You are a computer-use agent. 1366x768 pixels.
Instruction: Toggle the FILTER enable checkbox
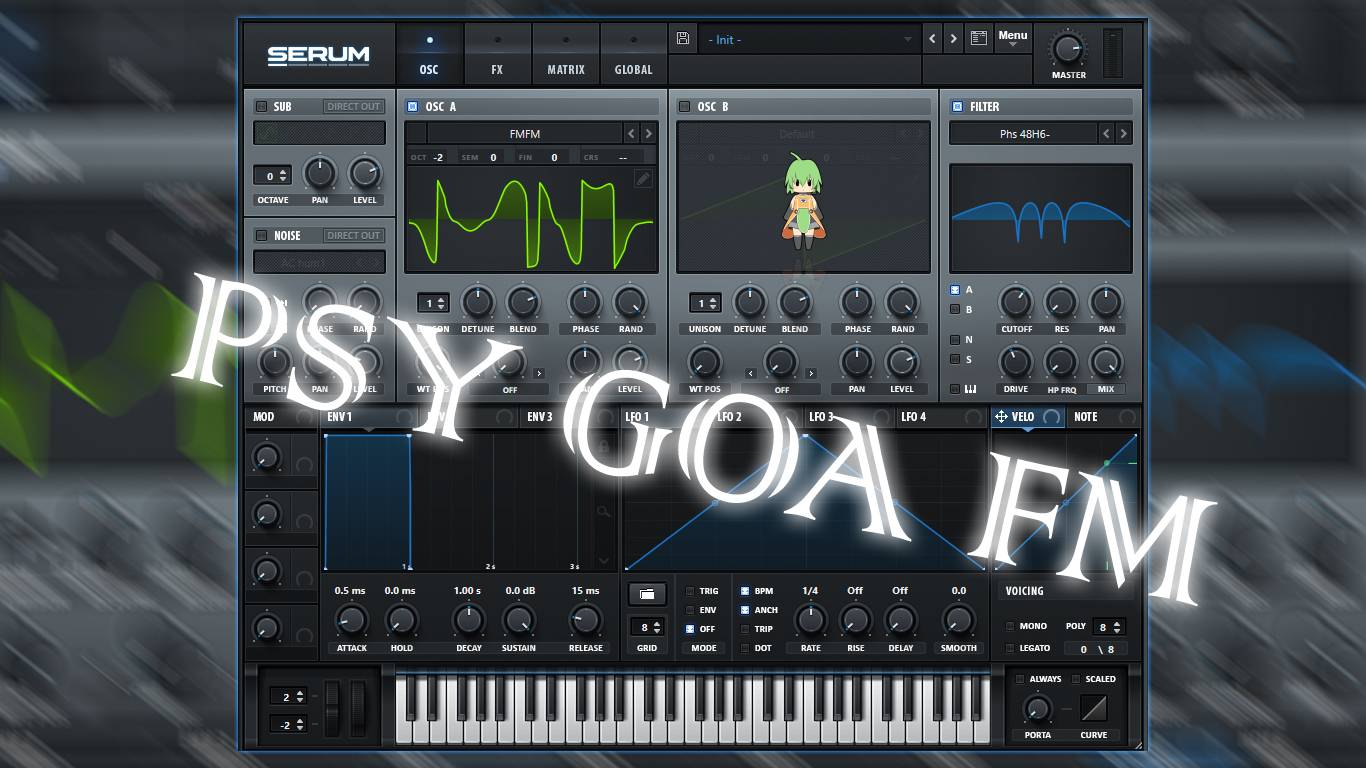(957, 106)
